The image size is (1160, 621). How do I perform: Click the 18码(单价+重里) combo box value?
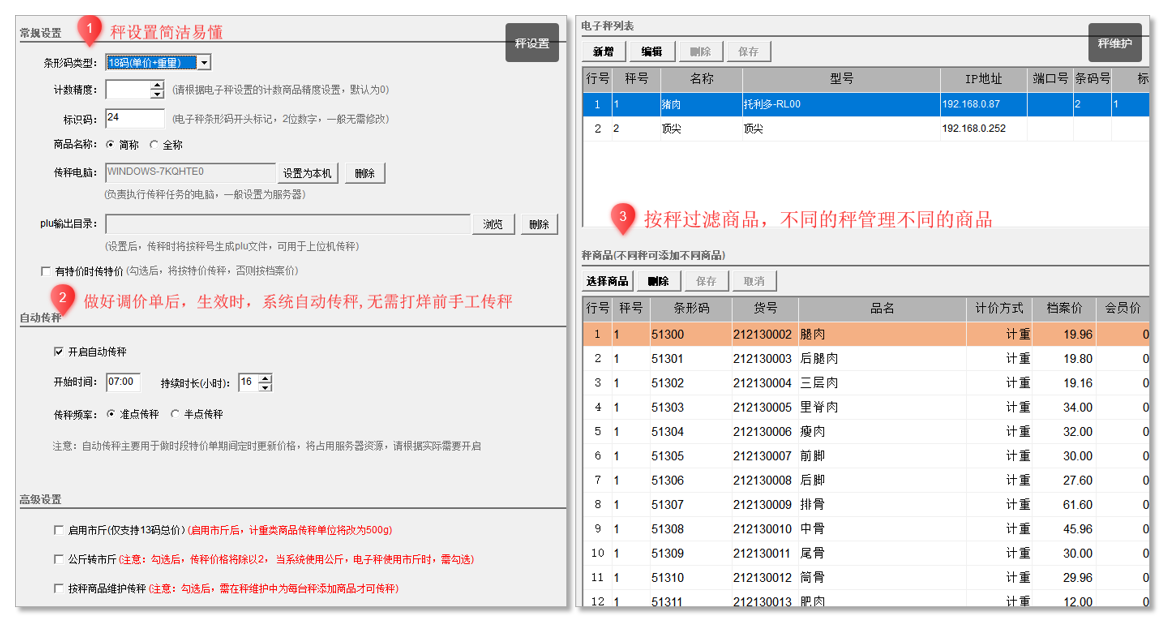click(152, 63)
